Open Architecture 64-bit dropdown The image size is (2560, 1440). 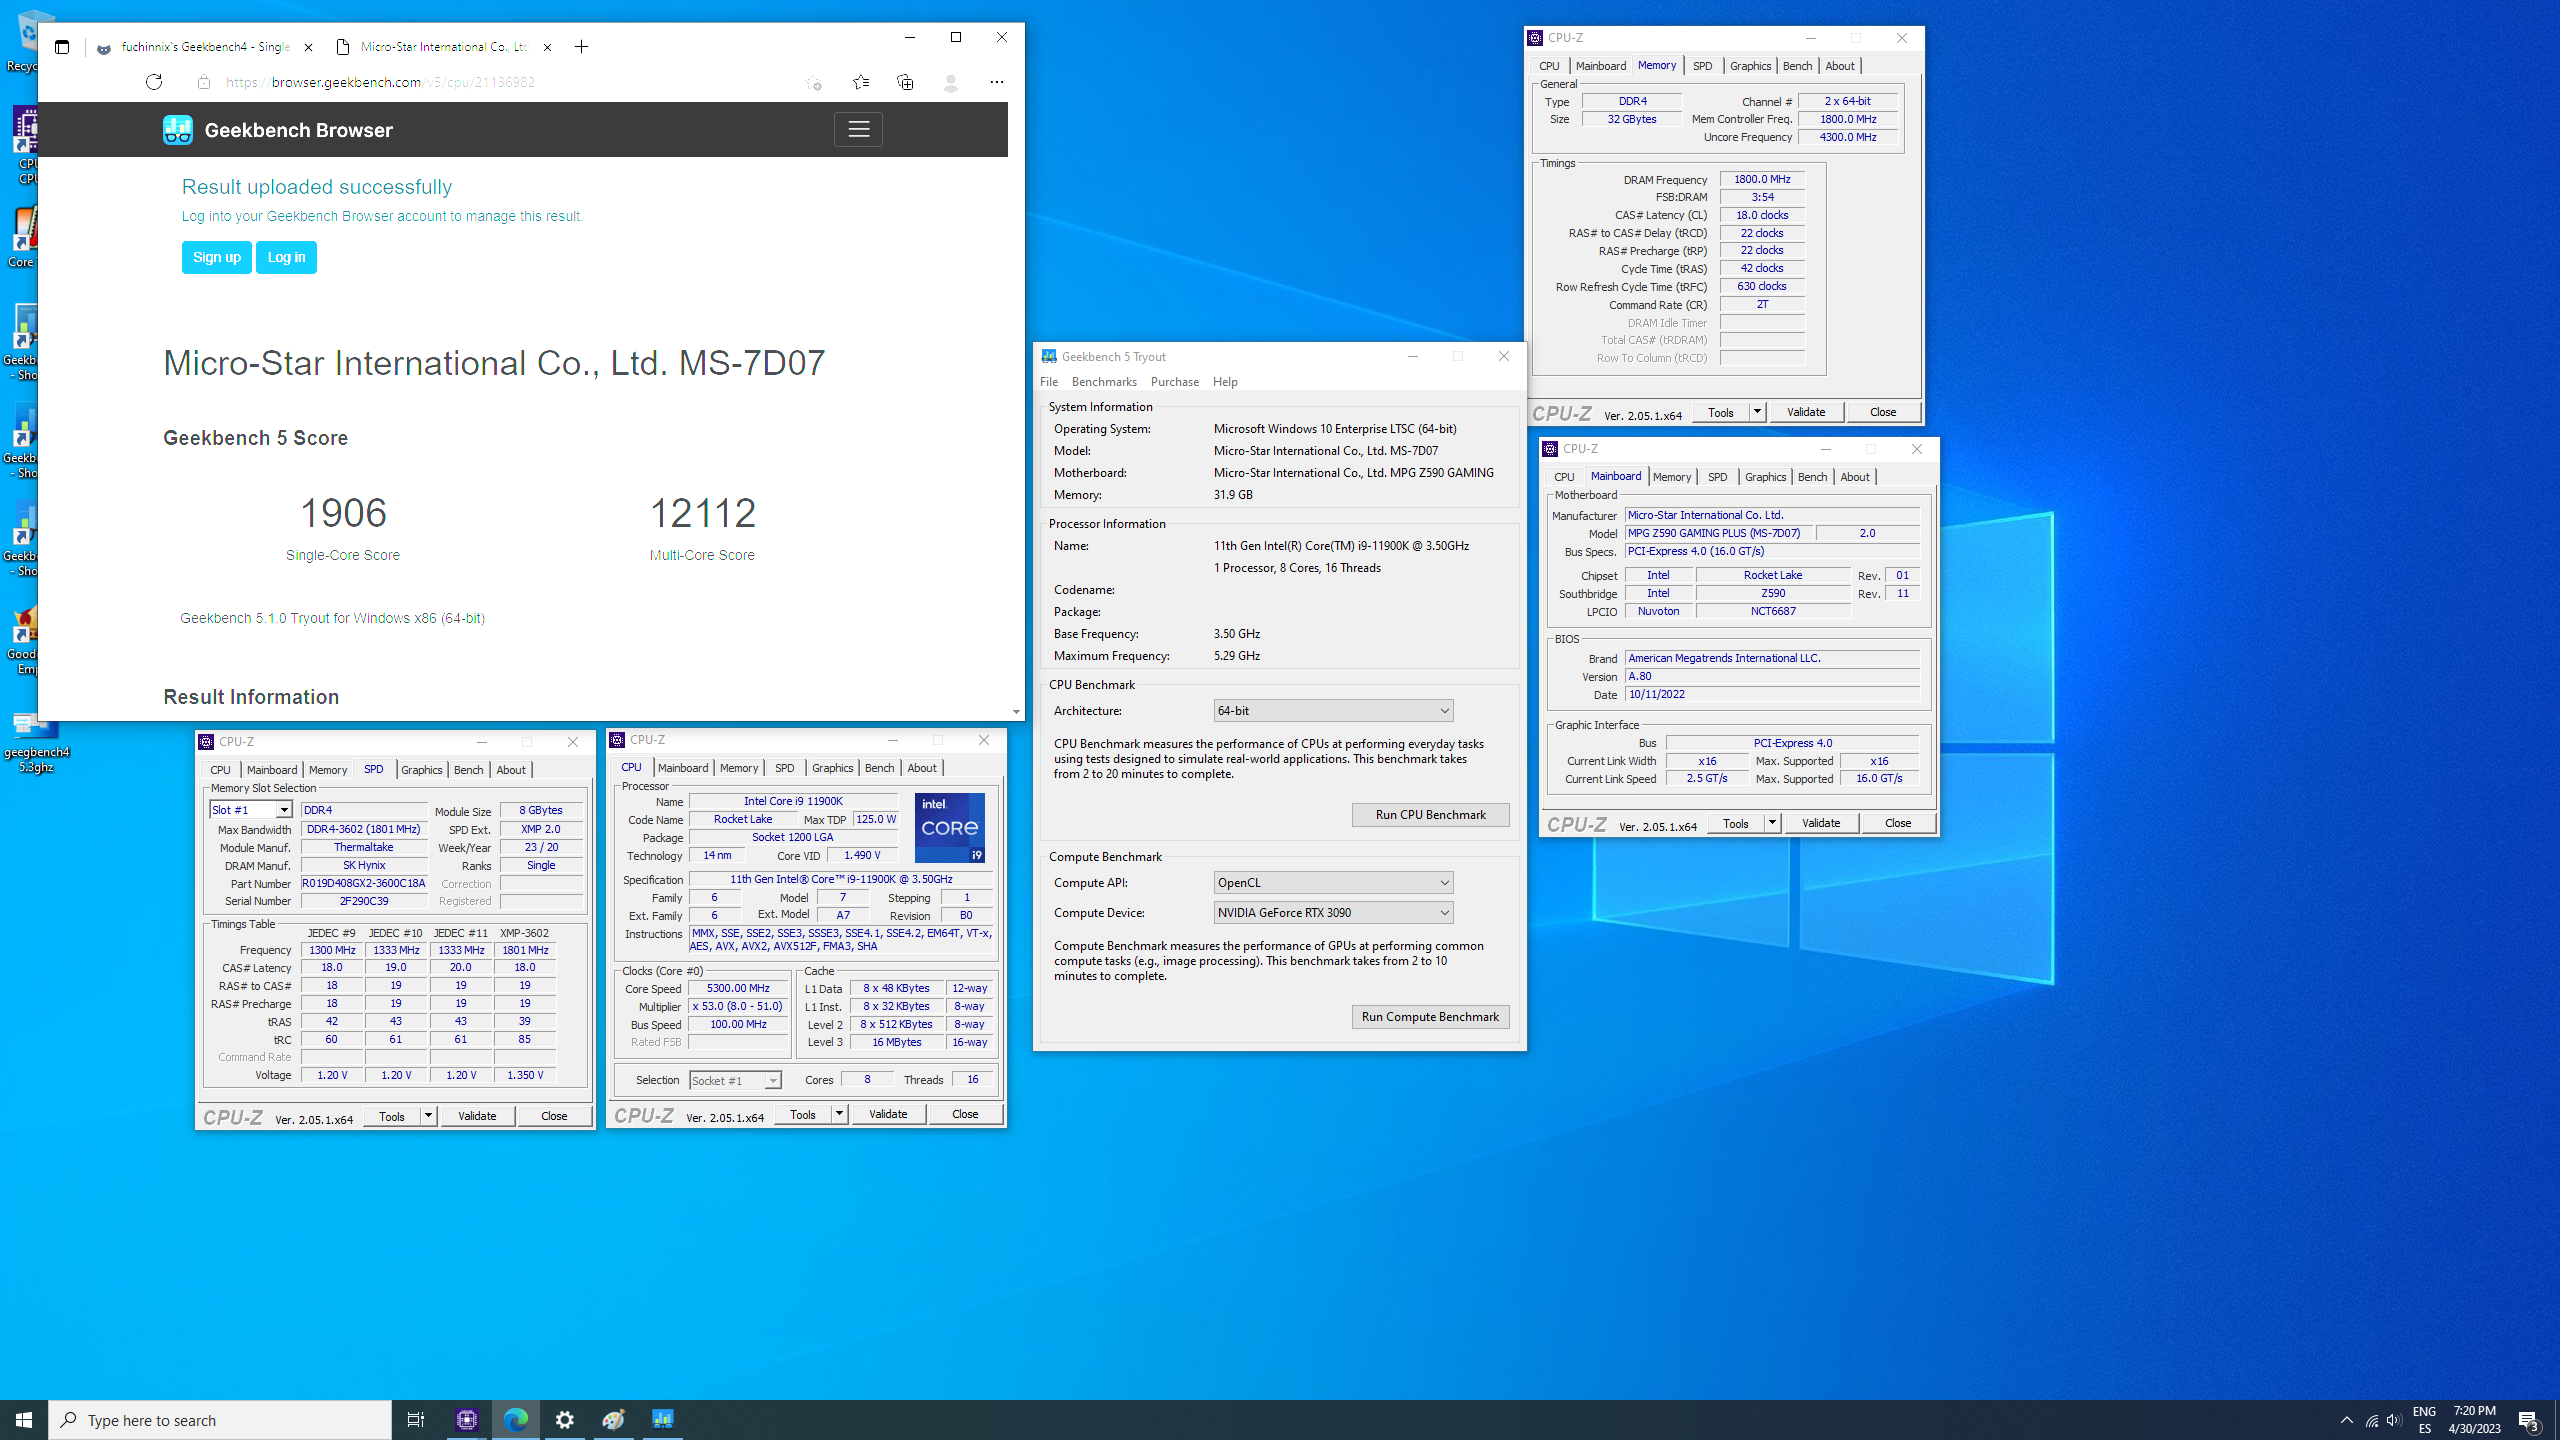[x=1333, y=710]
